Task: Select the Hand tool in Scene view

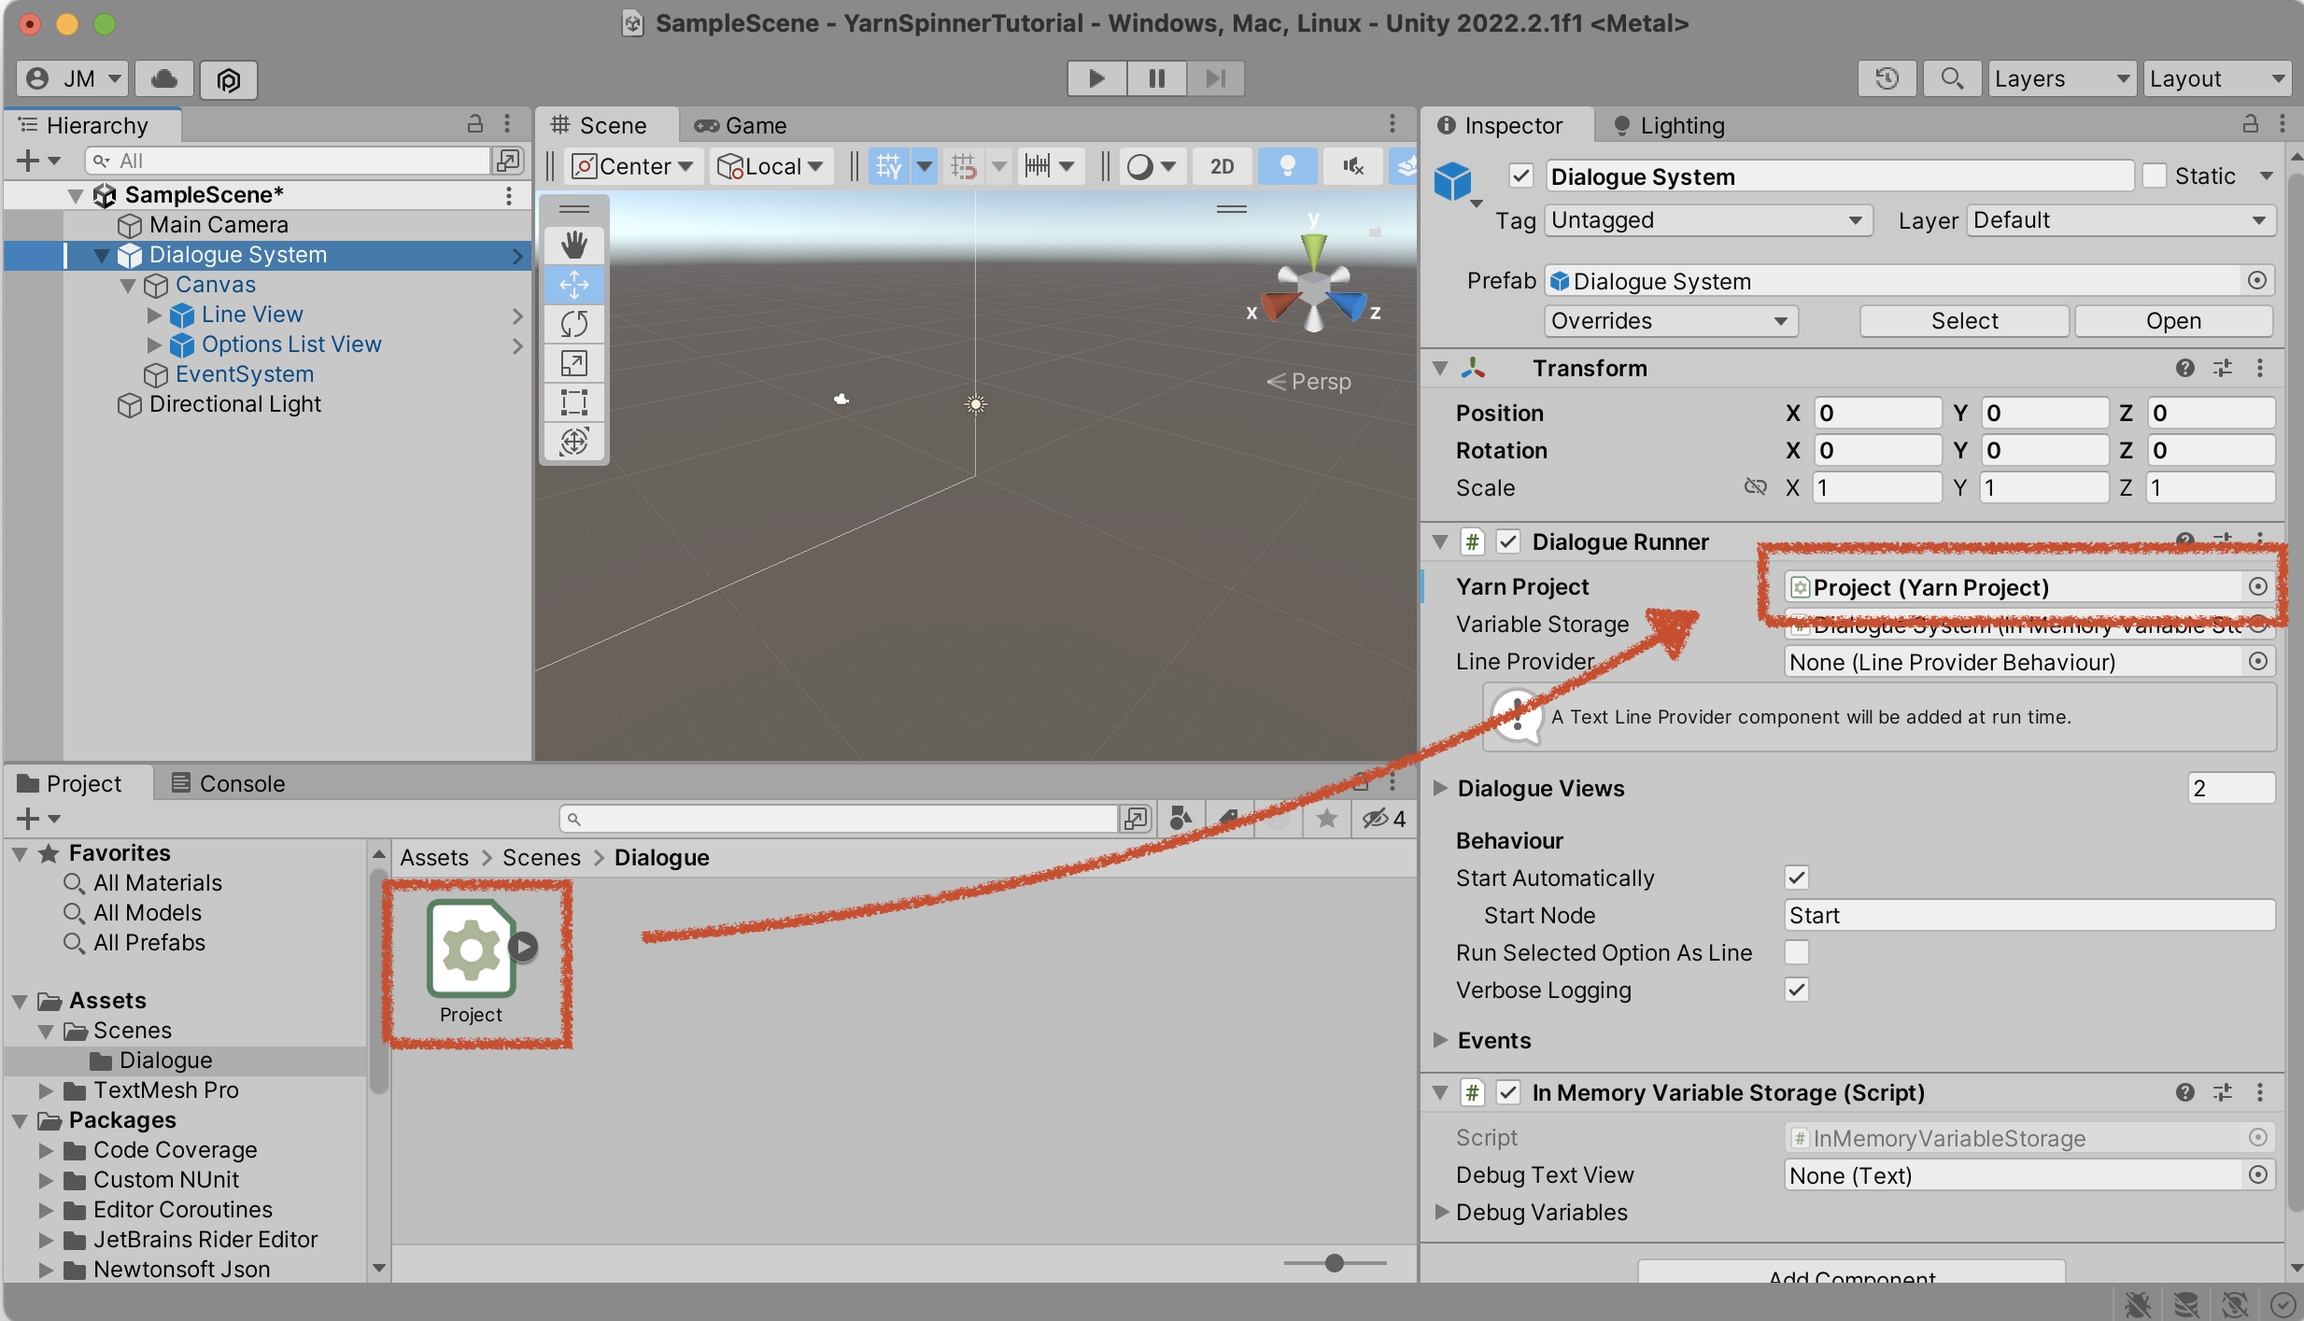Action: [x=574, y=245]
